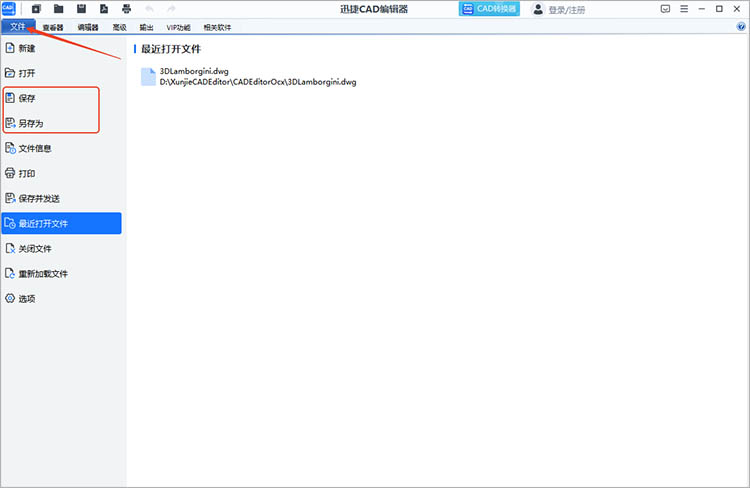Click the PDF export toolbar icon
This screenshot has height=488, width=750.
click(104, 9)
